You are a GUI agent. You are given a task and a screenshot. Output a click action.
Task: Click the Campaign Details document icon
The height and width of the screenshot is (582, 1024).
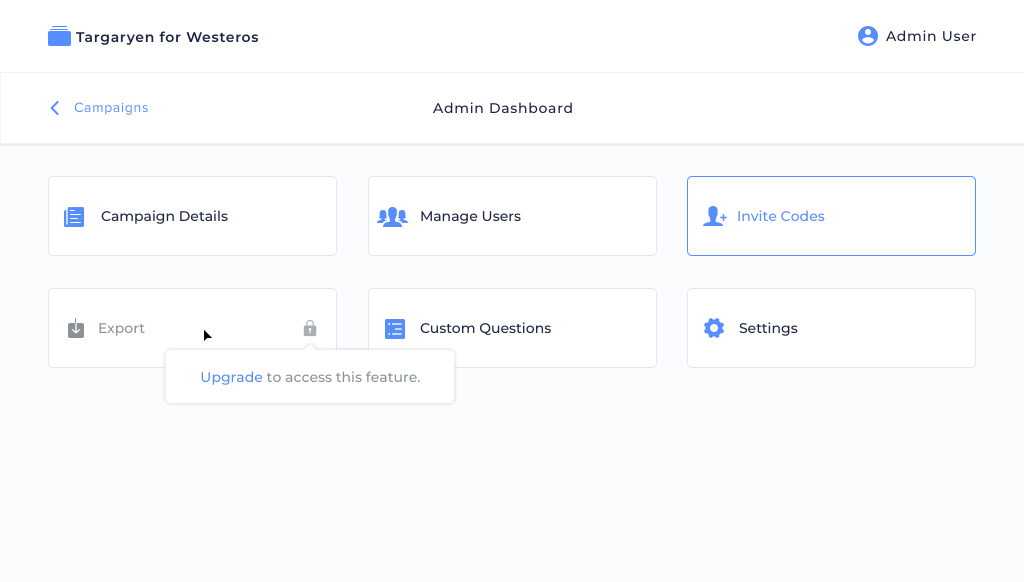point(74,216)
